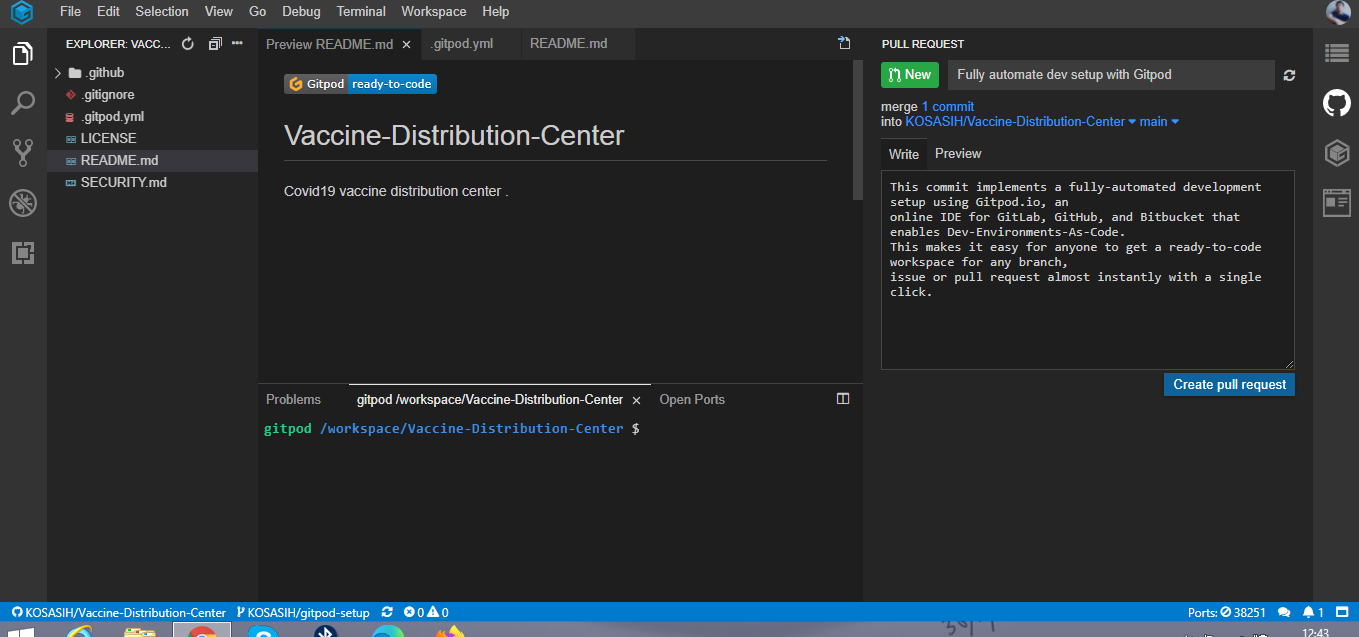Click the open source file icon above preview
1359x637 pixels.
point(844,43)
